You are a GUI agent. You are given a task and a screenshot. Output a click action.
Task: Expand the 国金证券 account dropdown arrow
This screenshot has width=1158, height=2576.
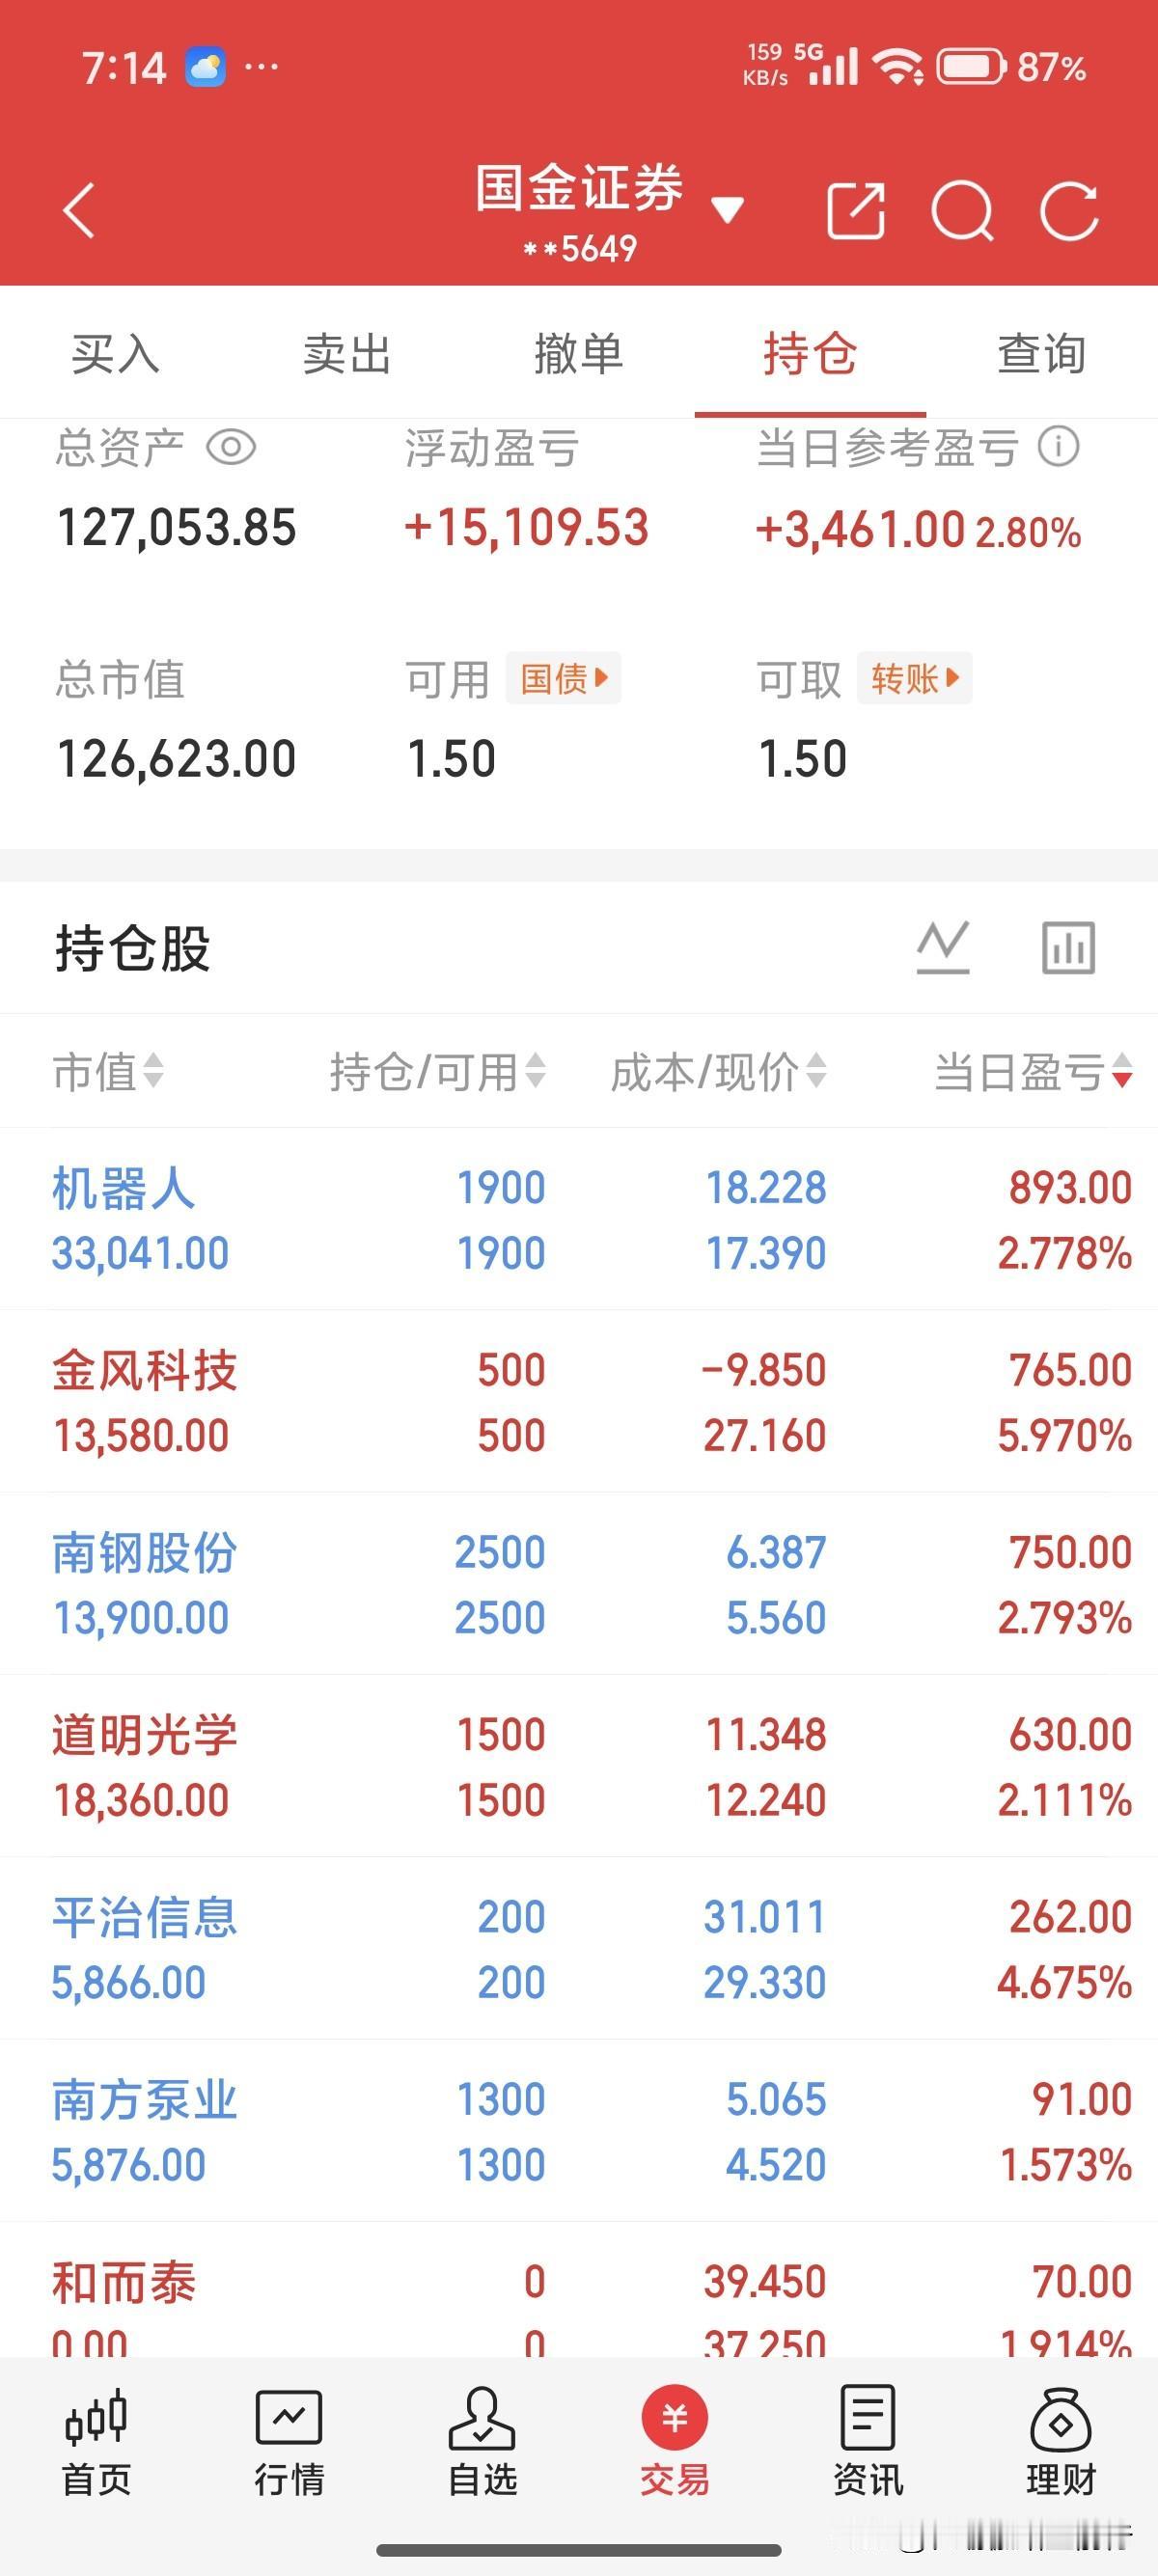[727, 210]
